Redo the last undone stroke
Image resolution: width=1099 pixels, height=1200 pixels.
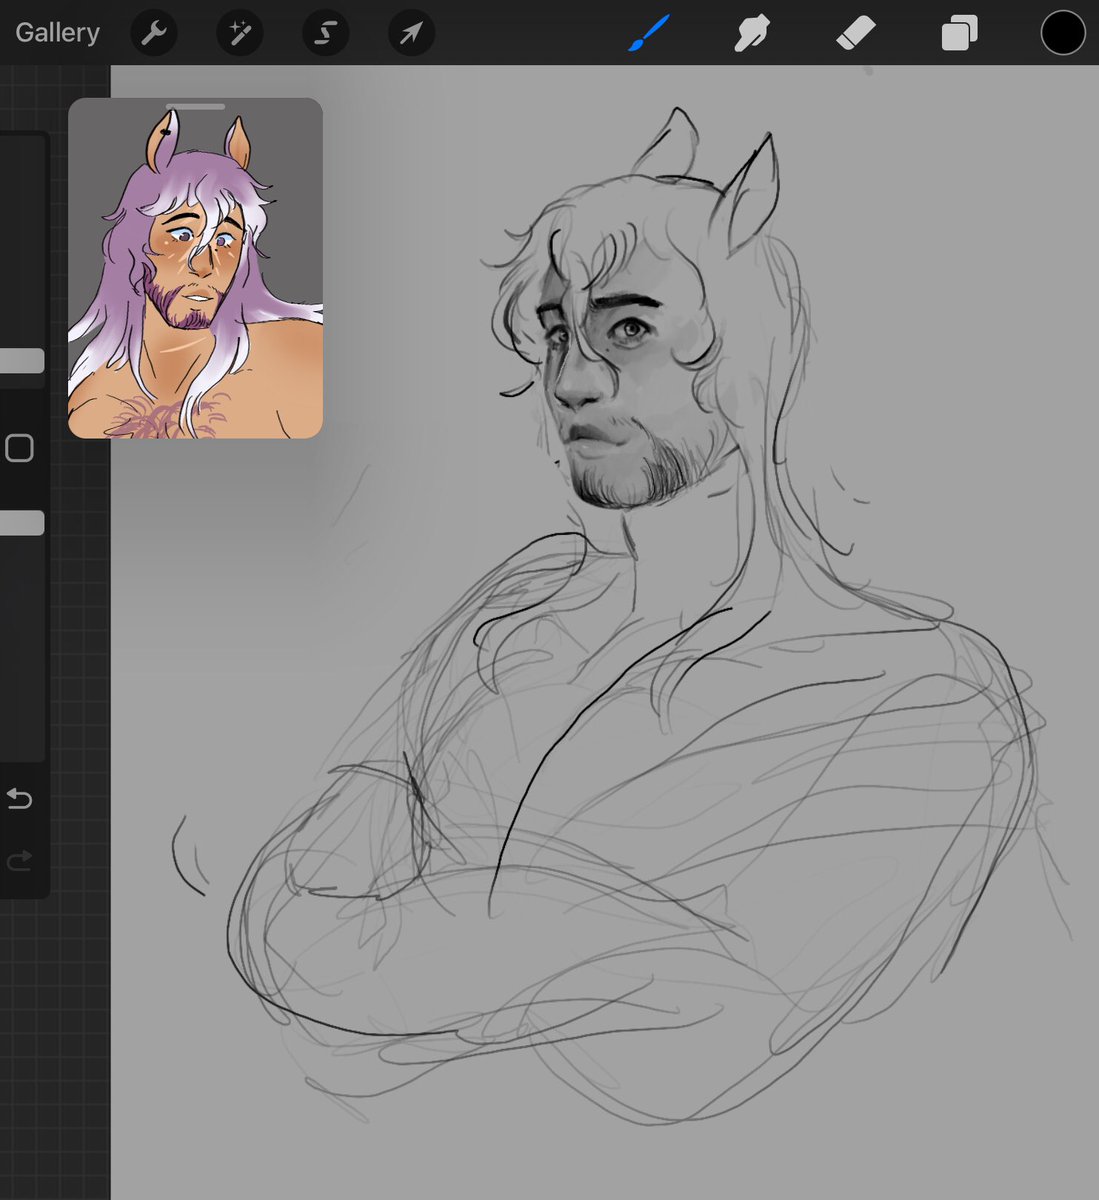(20, 860)
